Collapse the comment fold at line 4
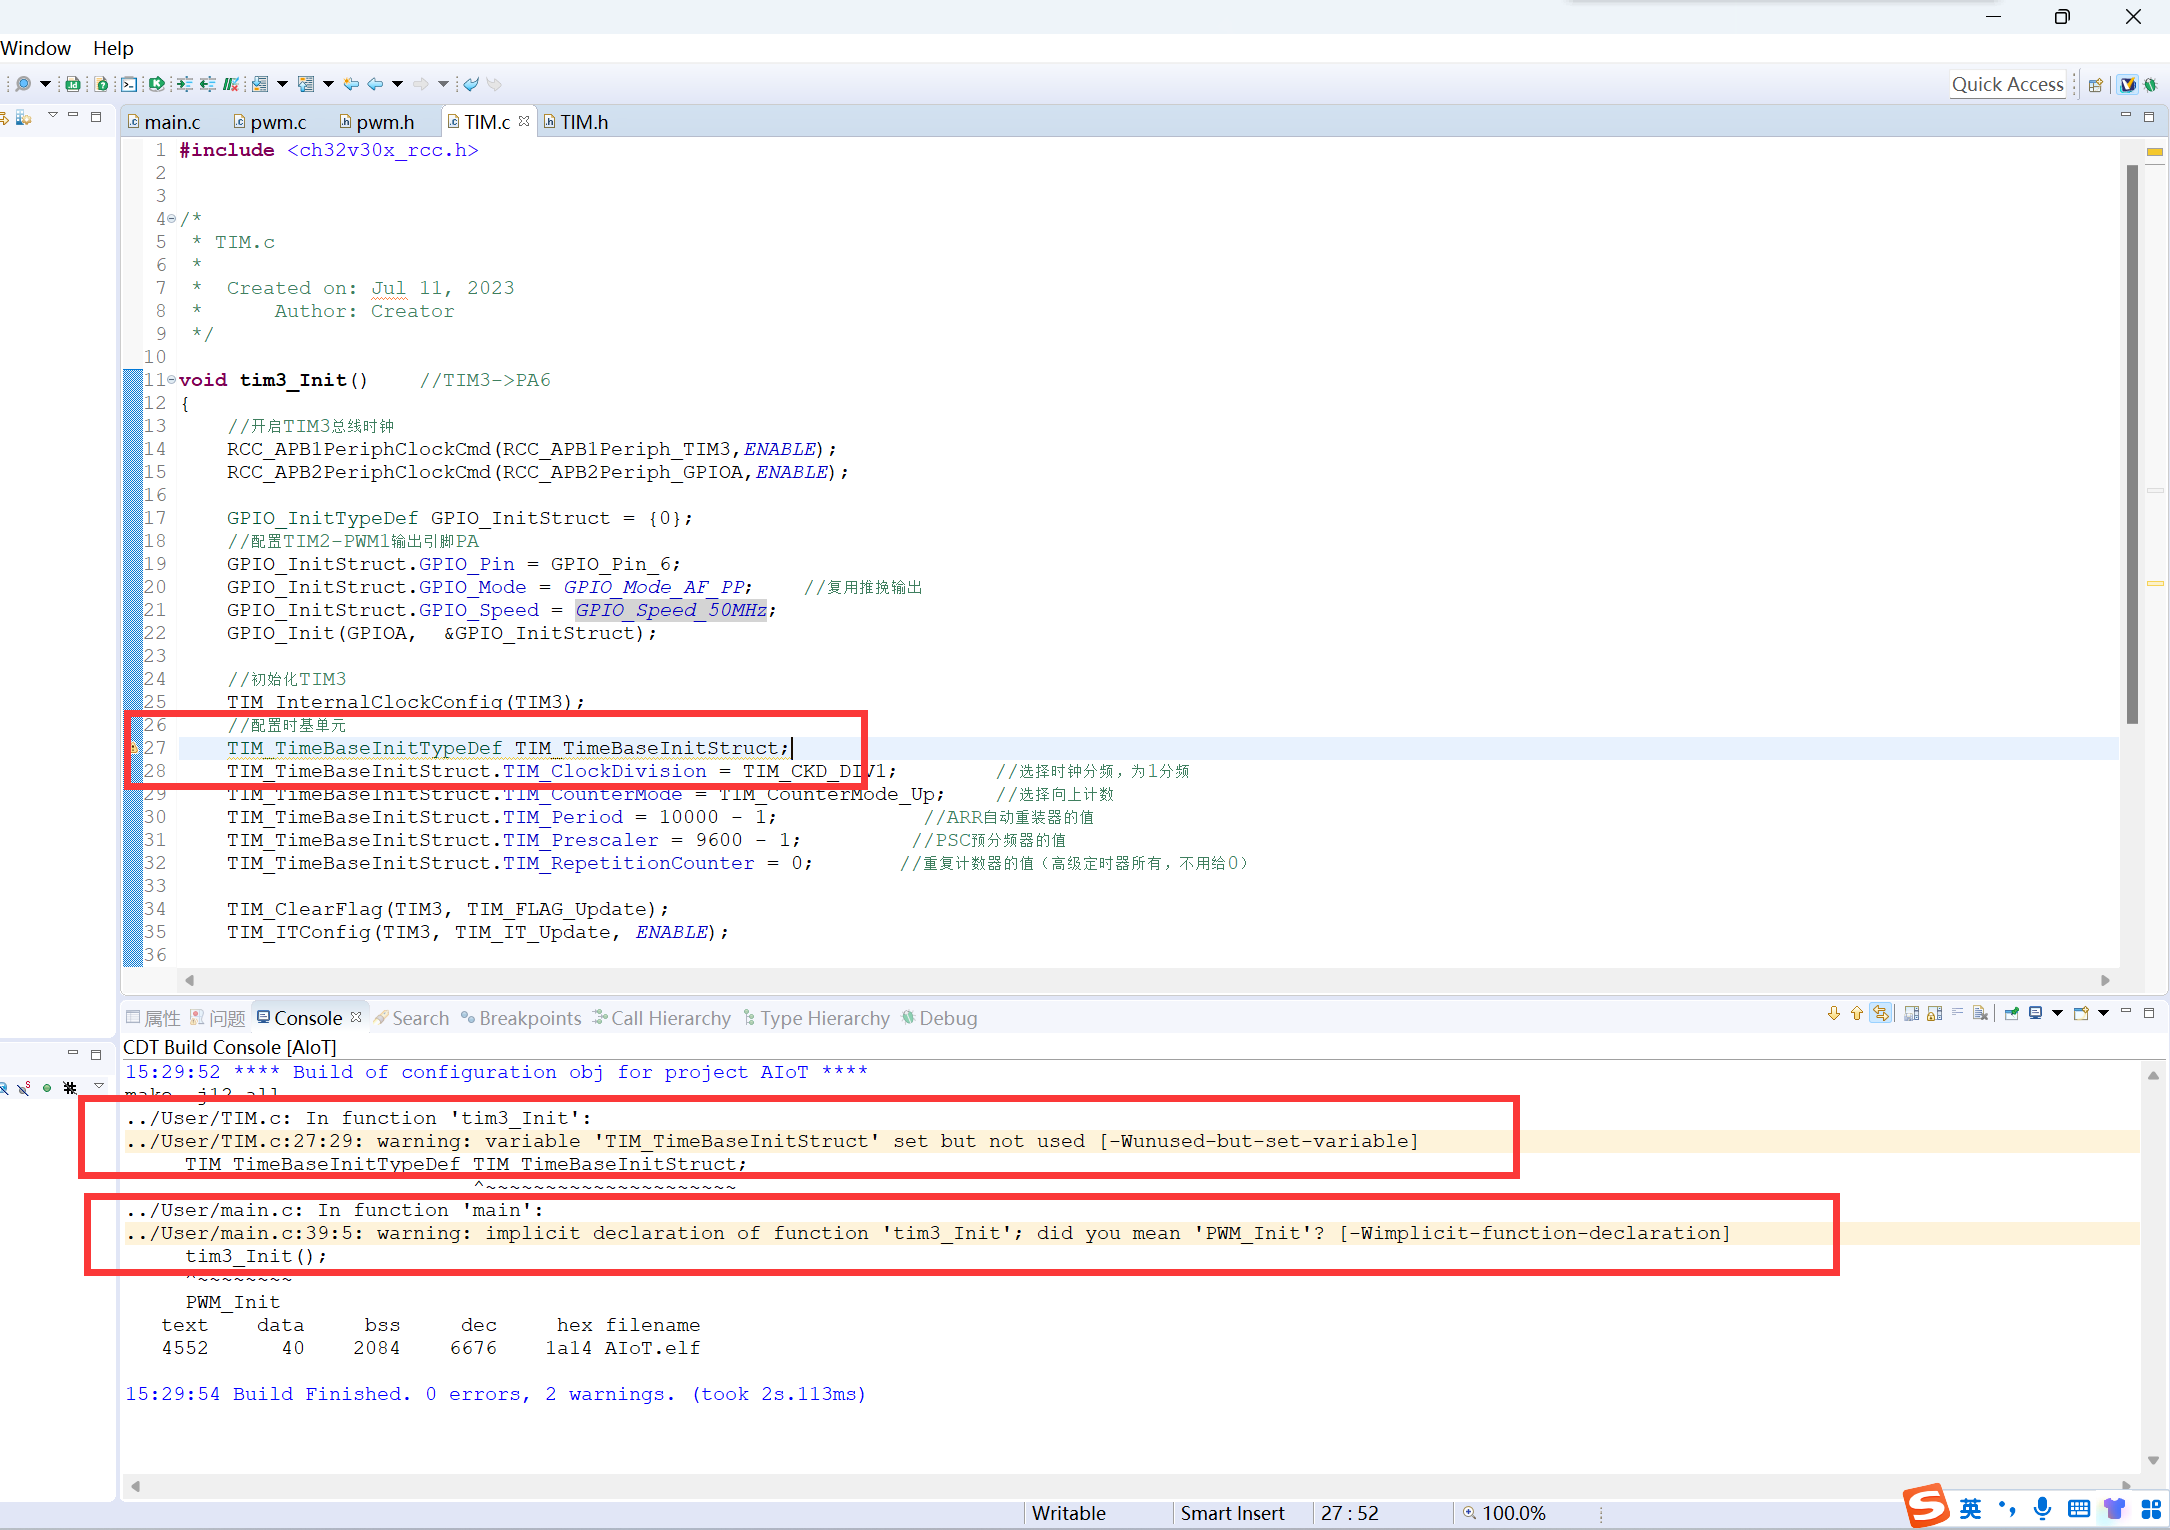 [172, 218]
